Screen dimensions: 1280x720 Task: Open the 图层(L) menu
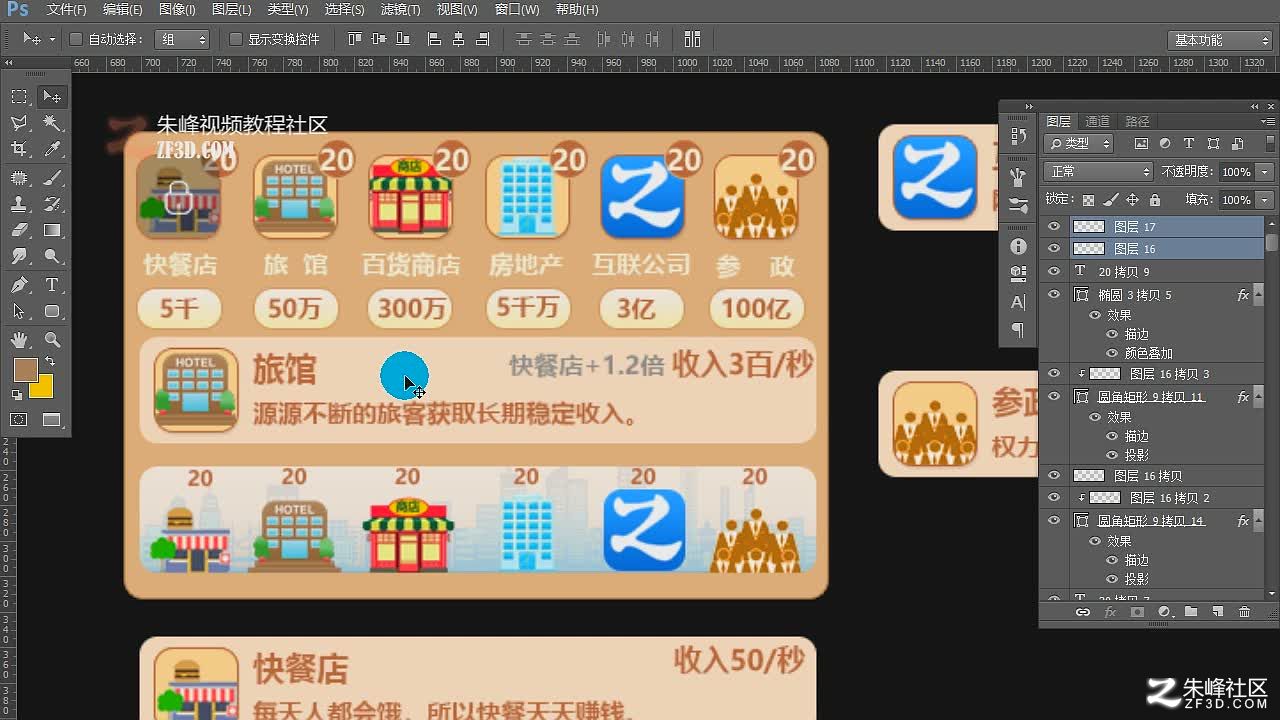coord(231,9)
